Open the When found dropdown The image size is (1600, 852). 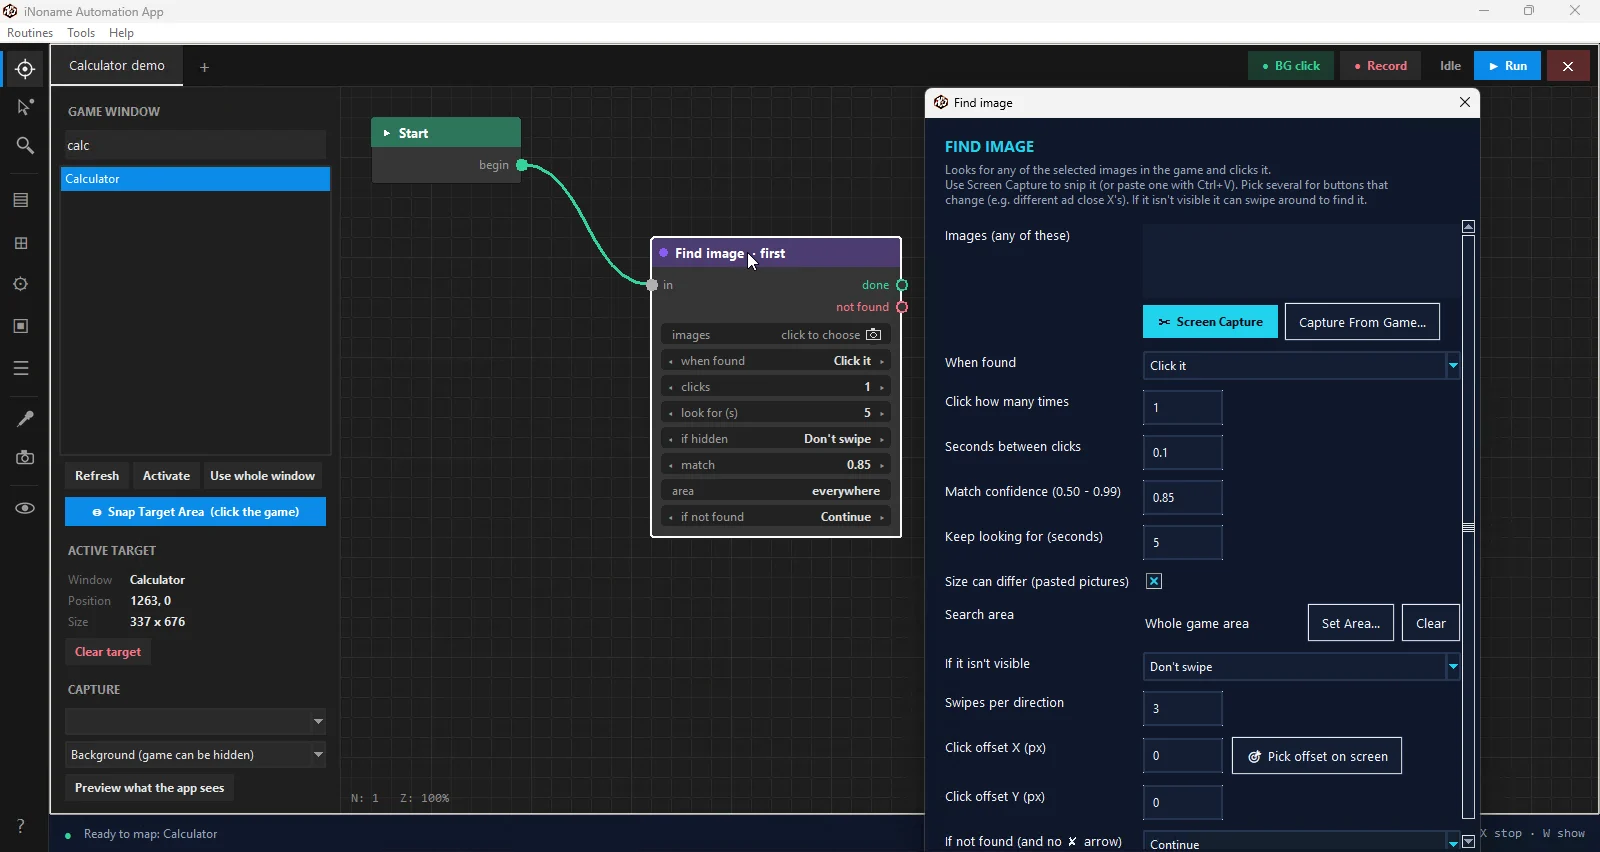point(1301,366)
